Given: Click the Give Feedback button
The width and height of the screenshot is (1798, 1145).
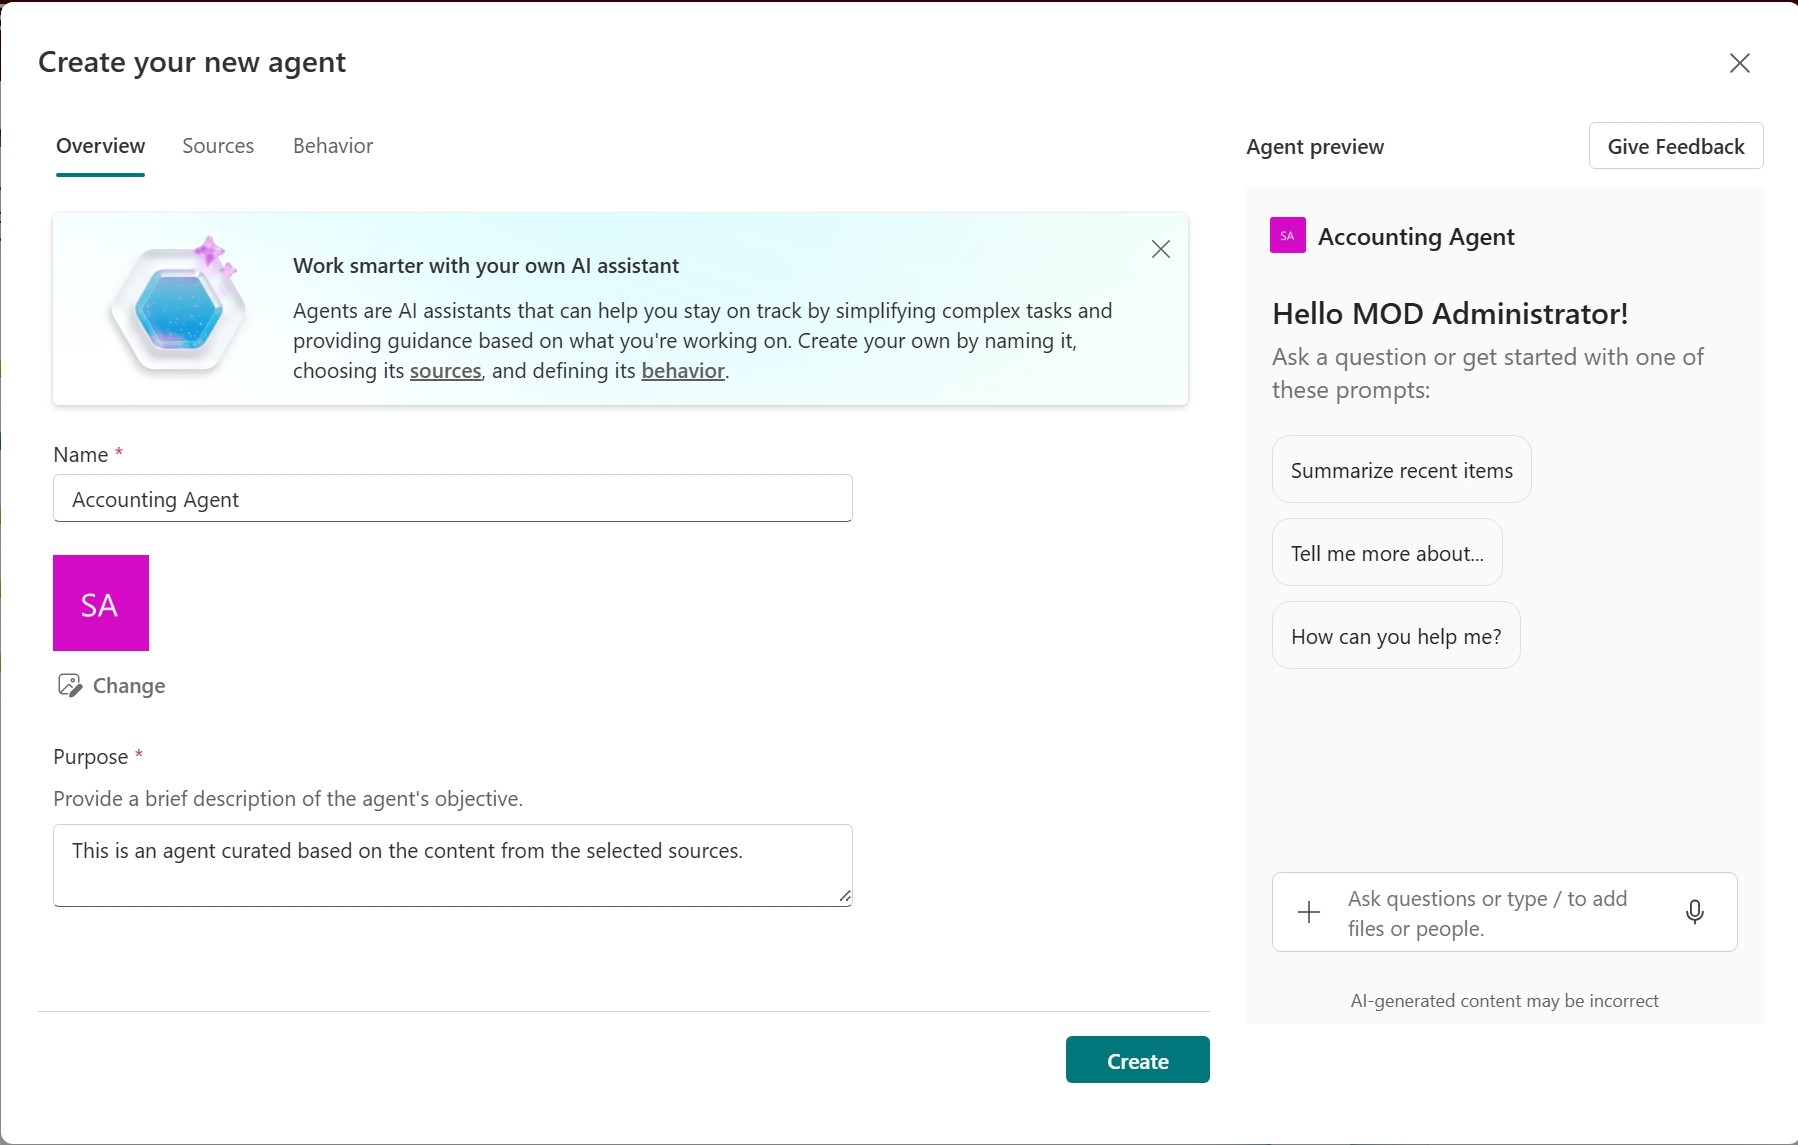Looking at the screenshot, I should [x=1674, y=145].
